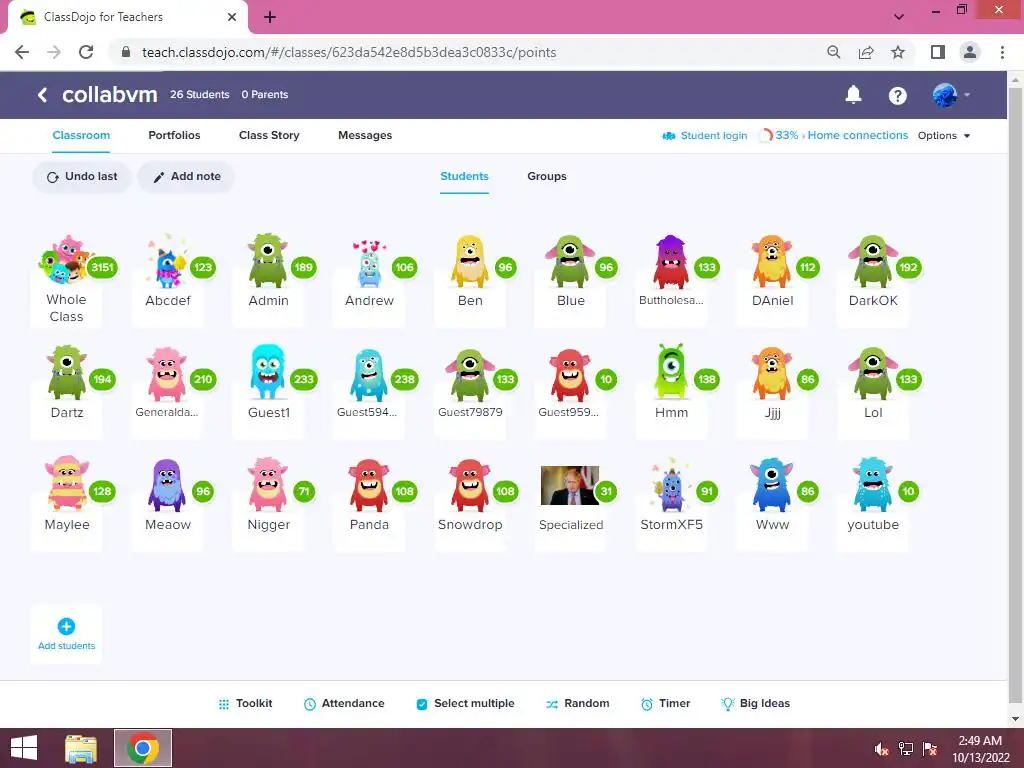Select Meaow's purple monster avatar

point(167,485)
